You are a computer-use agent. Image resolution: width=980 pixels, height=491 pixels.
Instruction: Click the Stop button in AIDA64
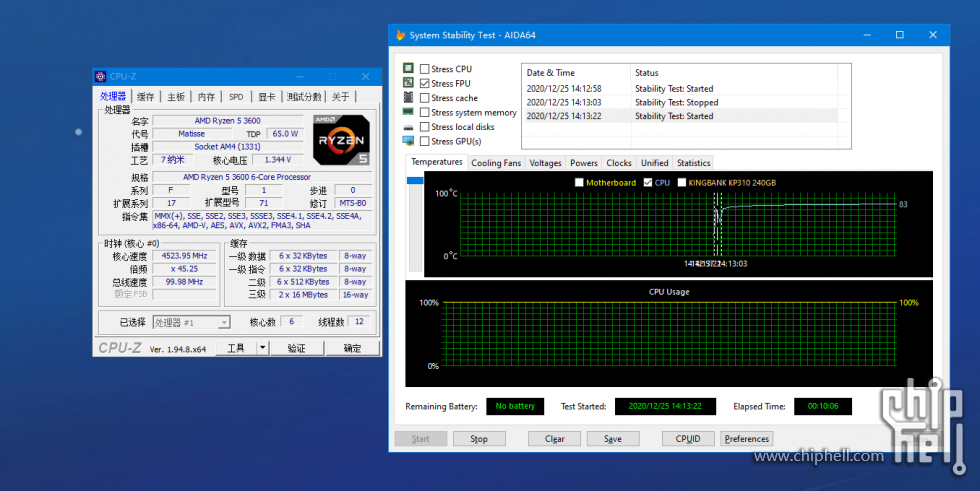[479, 439]
